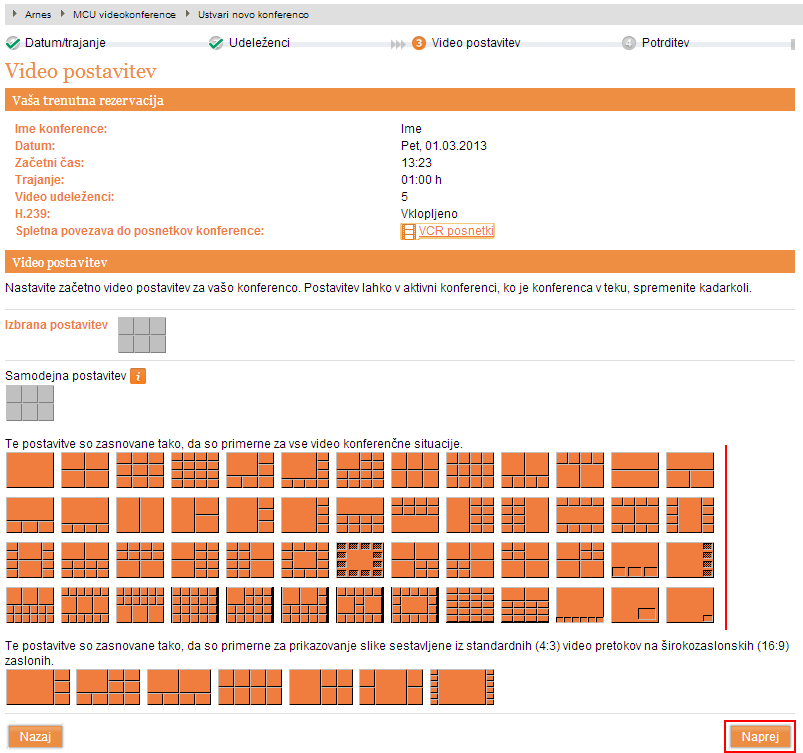This screenshot has width=803, height=753.
Task: Pick eight small panes left, large pane right
Action: coord(525,515)
